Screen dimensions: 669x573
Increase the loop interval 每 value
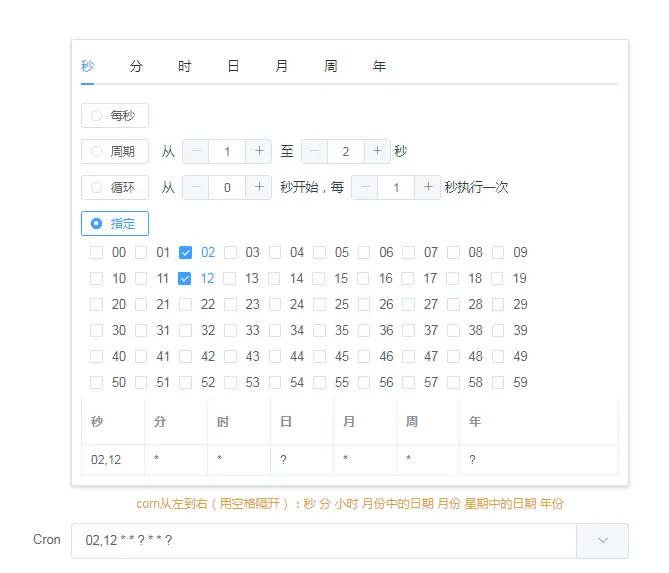[428, 187]
